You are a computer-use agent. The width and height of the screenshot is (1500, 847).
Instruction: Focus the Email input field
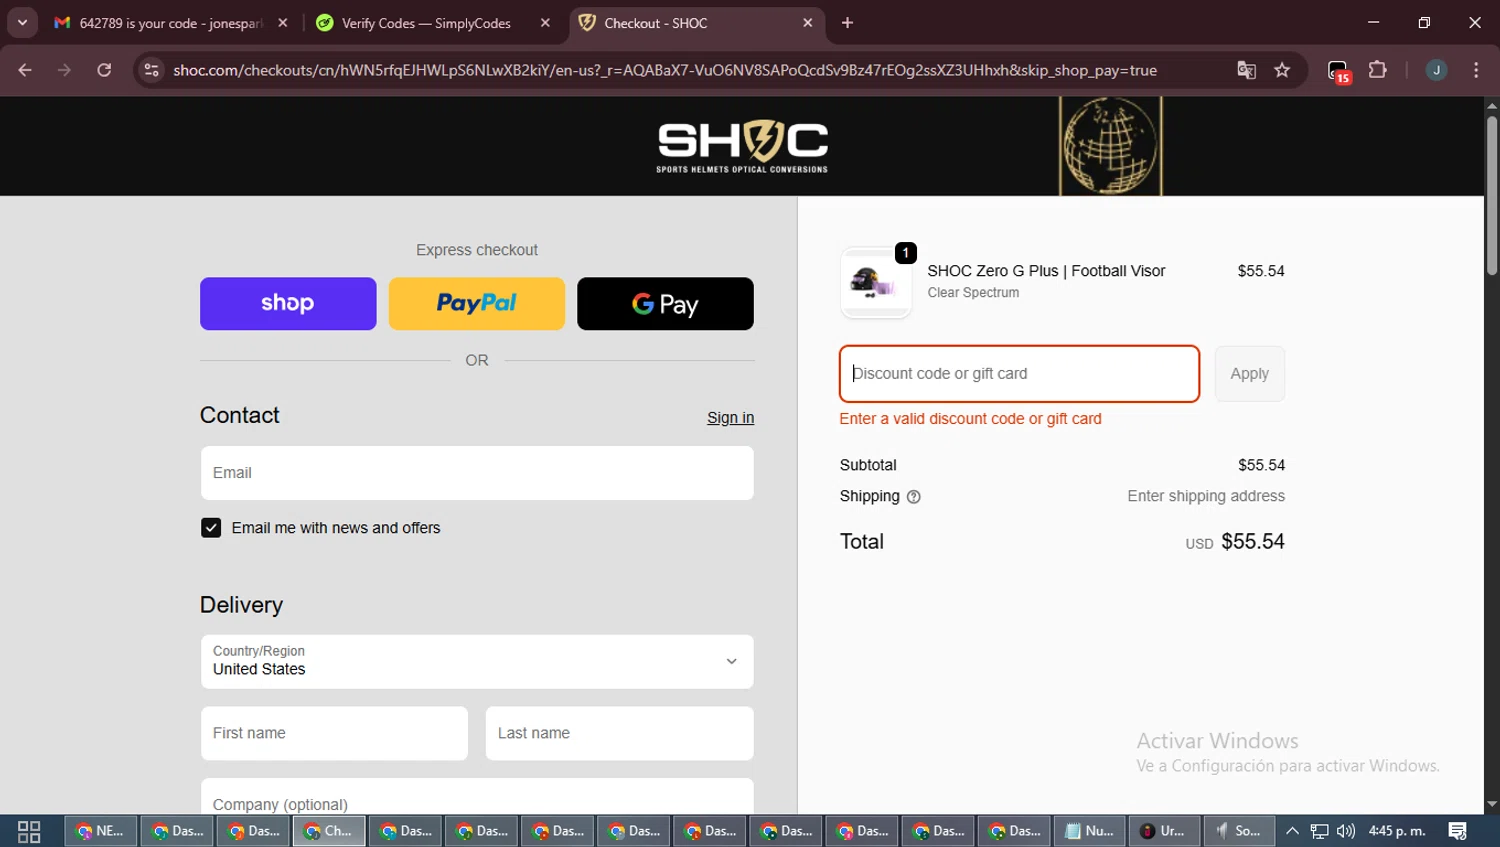click(477, 473)
